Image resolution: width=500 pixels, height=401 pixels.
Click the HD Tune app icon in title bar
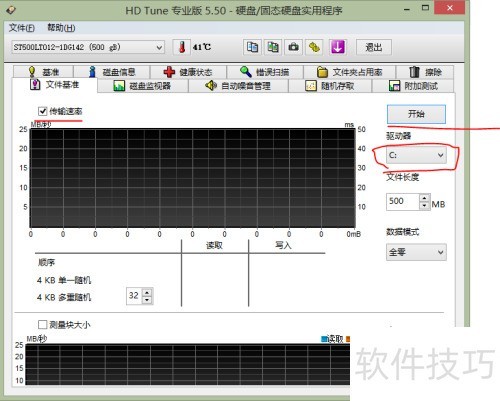tap(11, 10)
